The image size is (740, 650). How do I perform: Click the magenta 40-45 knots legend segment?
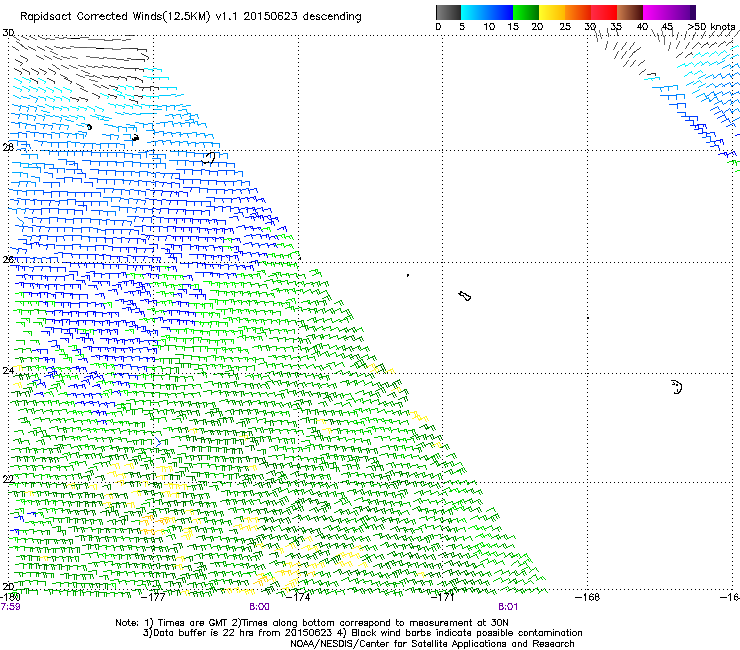point(656,12)
